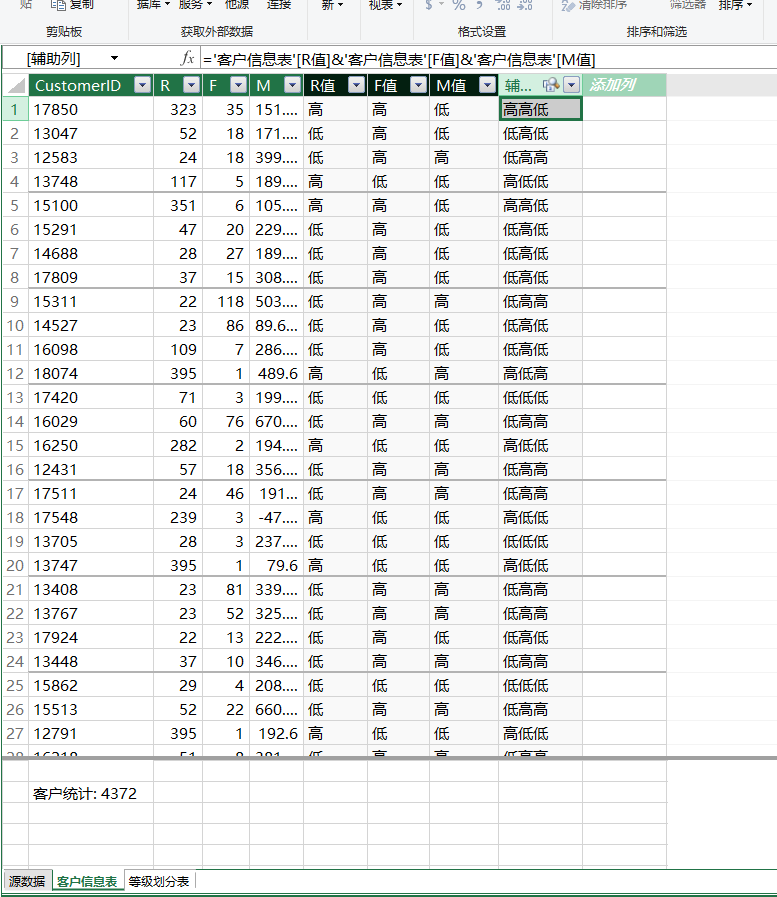Switch to the 源数据 sheet tab
This screenshot has height=897, width=777.
click(x=27, y=881)
